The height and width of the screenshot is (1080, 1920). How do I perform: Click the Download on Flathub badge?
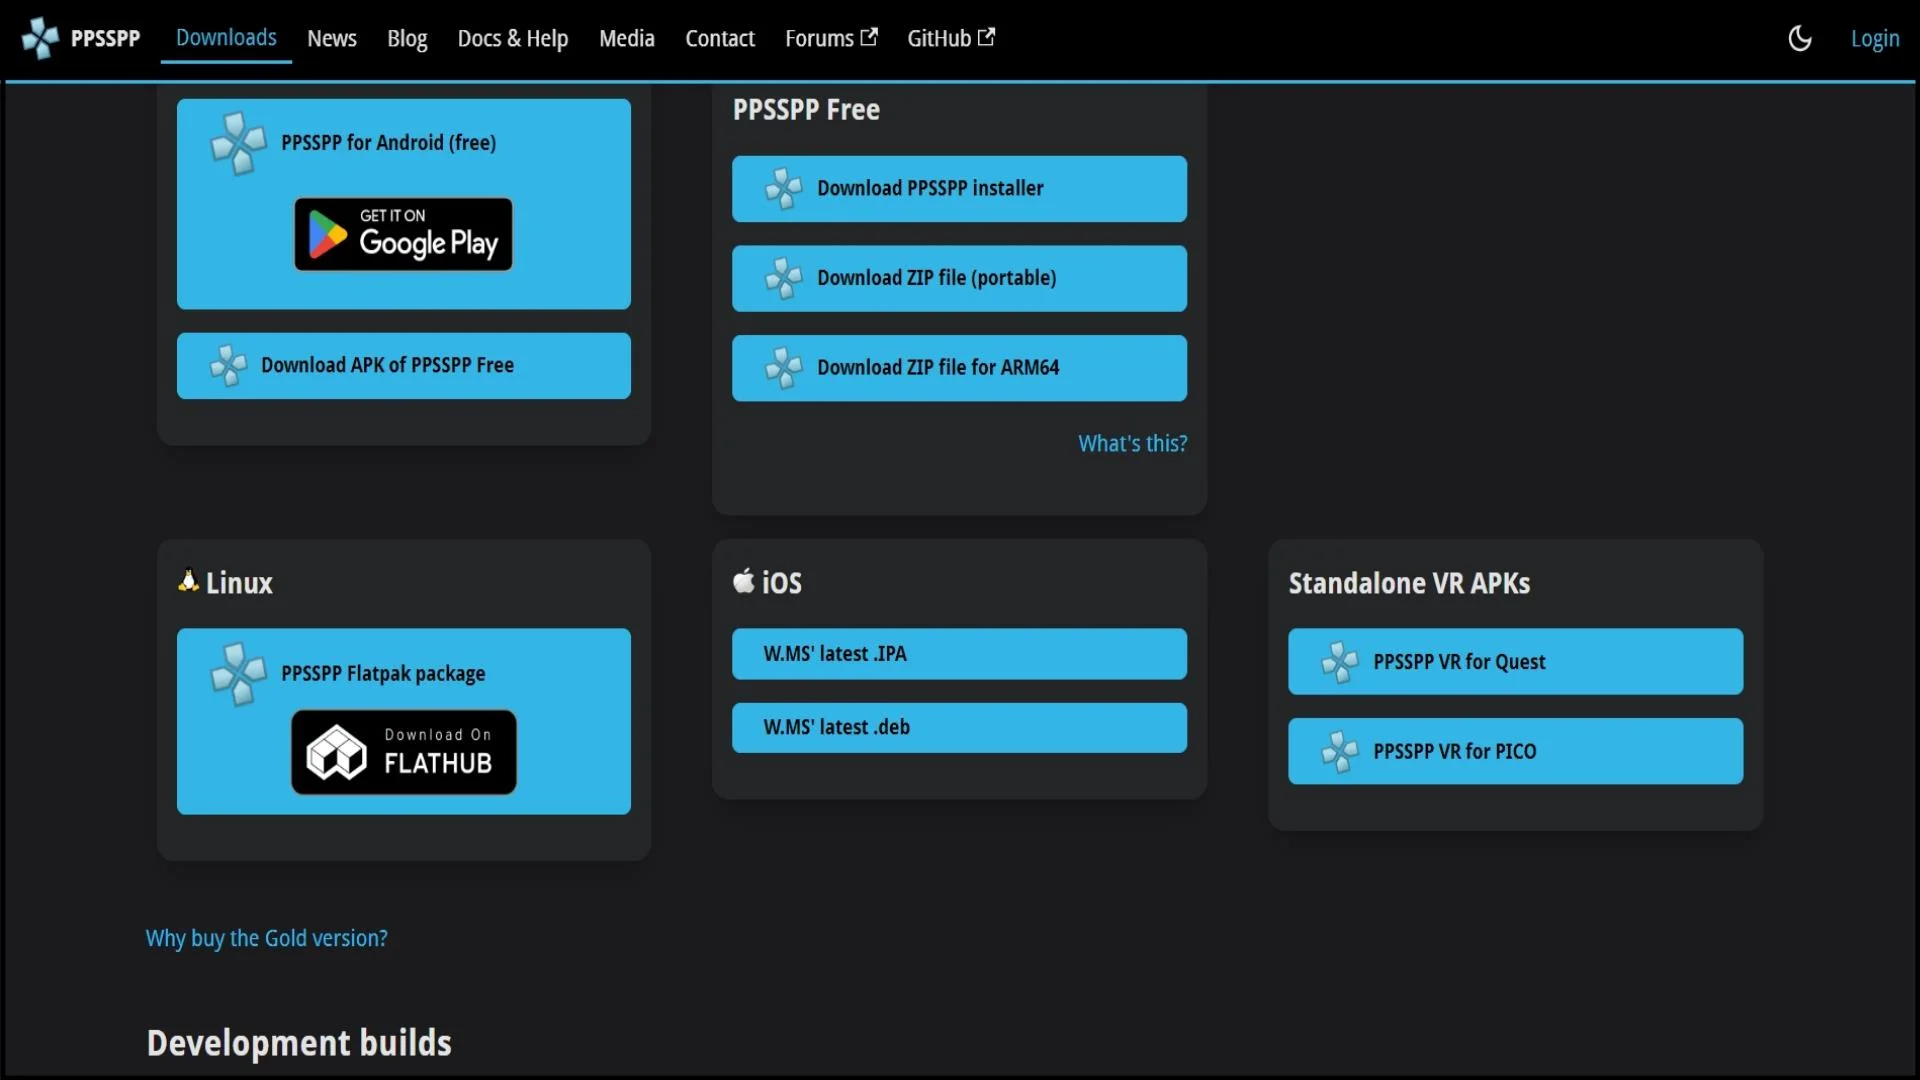404,752
